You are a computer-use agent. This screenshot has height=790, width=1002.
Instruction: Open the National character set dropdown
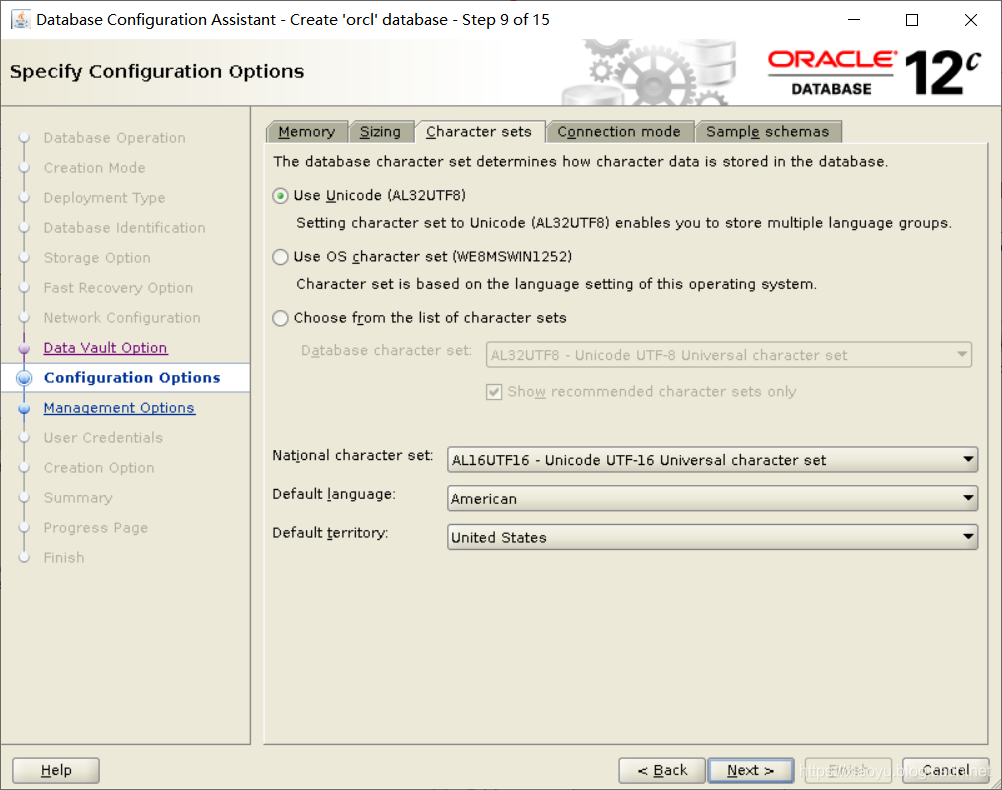(713, 460)
